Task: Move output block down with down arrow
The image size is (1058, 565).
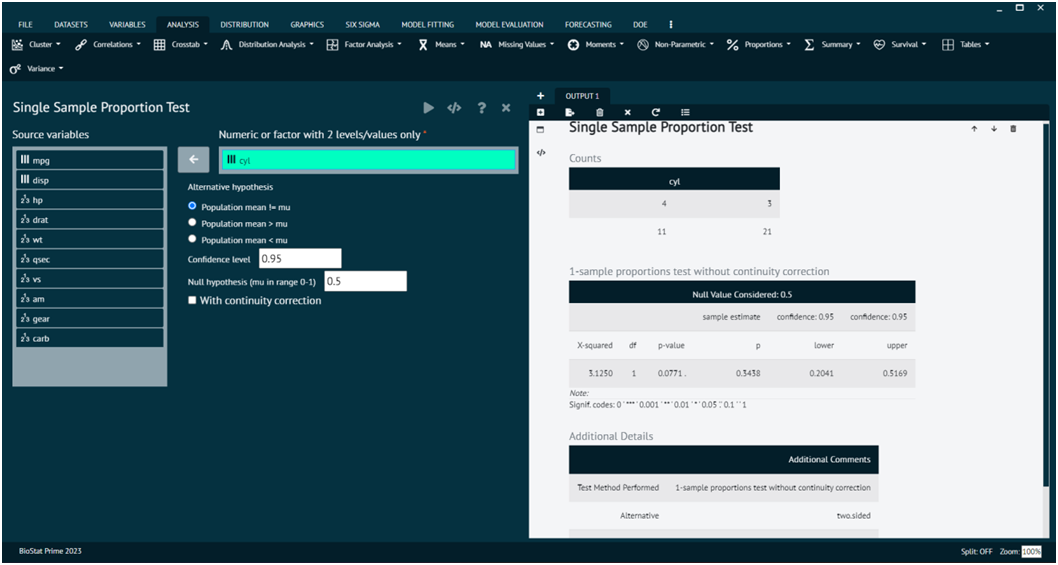Action: [994, 129]
